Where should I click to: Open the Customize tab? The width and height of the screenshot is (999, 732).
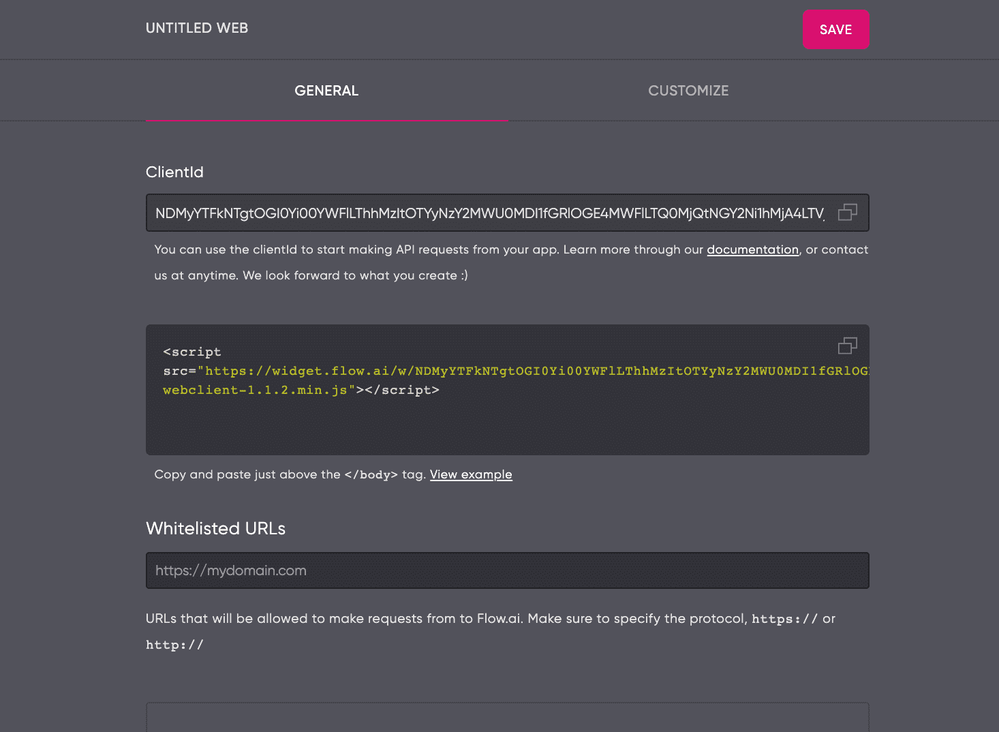(688, 91)
